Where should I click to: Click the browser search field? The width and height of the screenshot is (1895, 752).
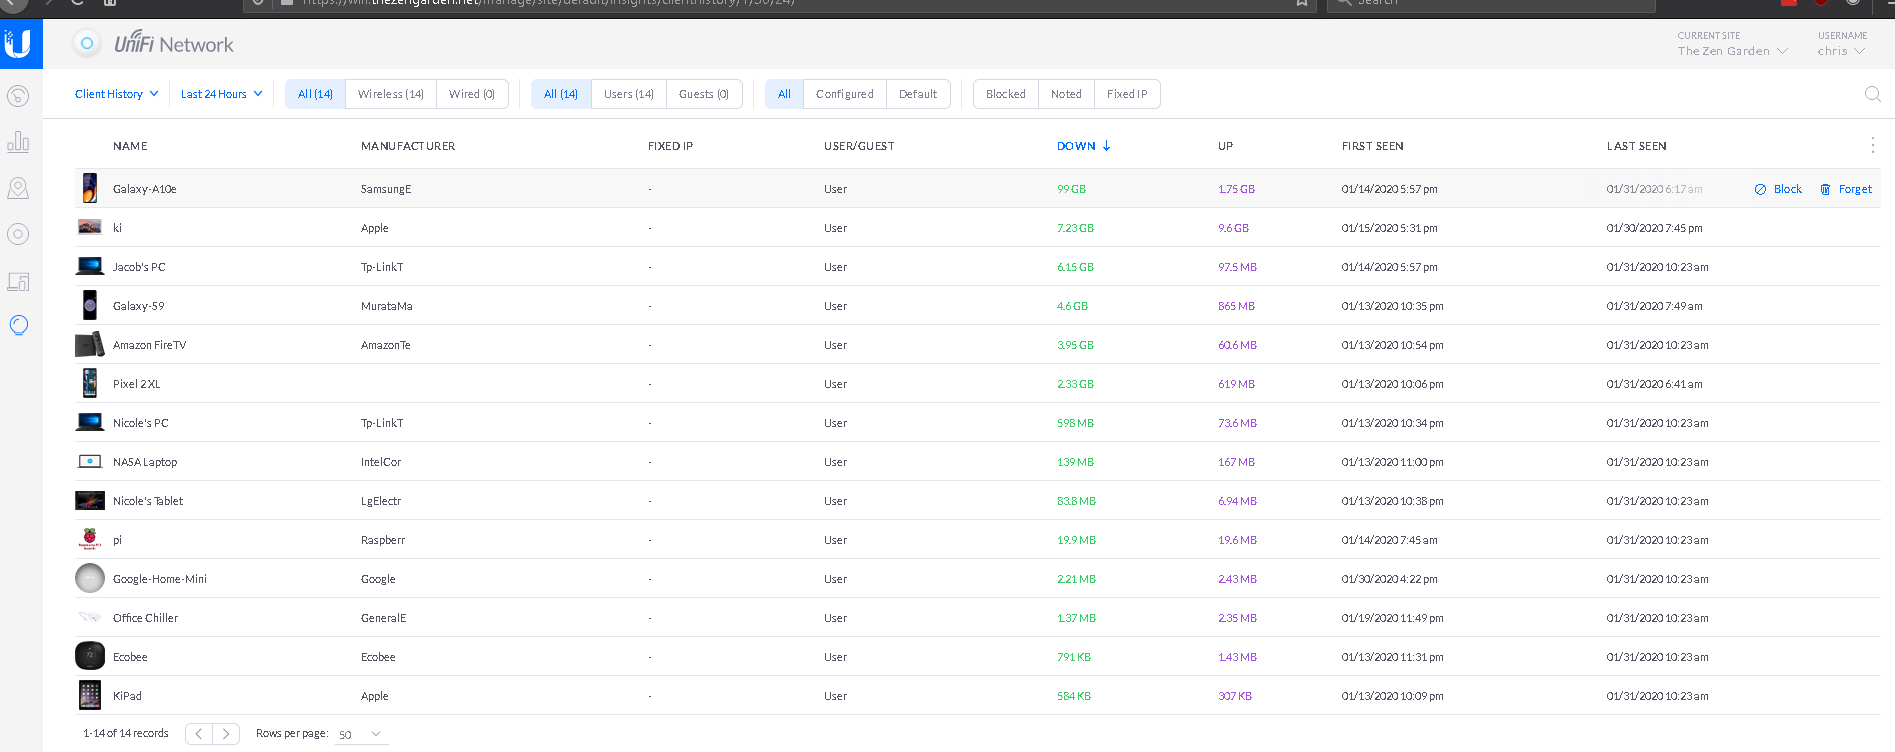coord(1490,4)
